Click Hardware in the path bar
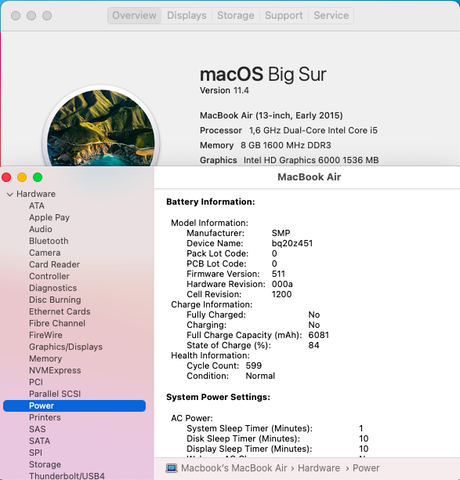The height and width of the screenshot is (480, 460). tap(319, 468)
